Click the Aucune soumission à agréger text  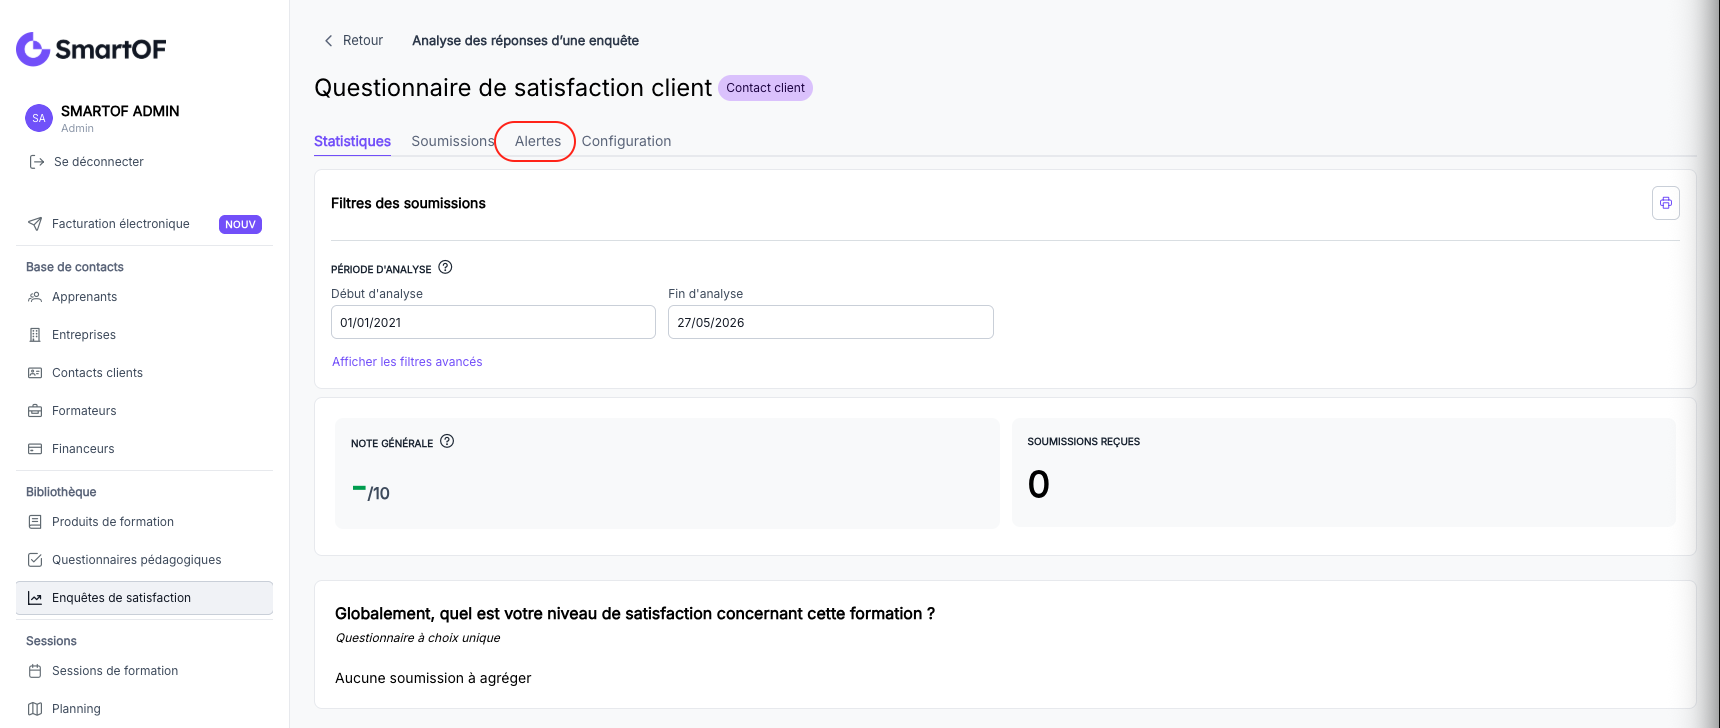pos(433,678)
